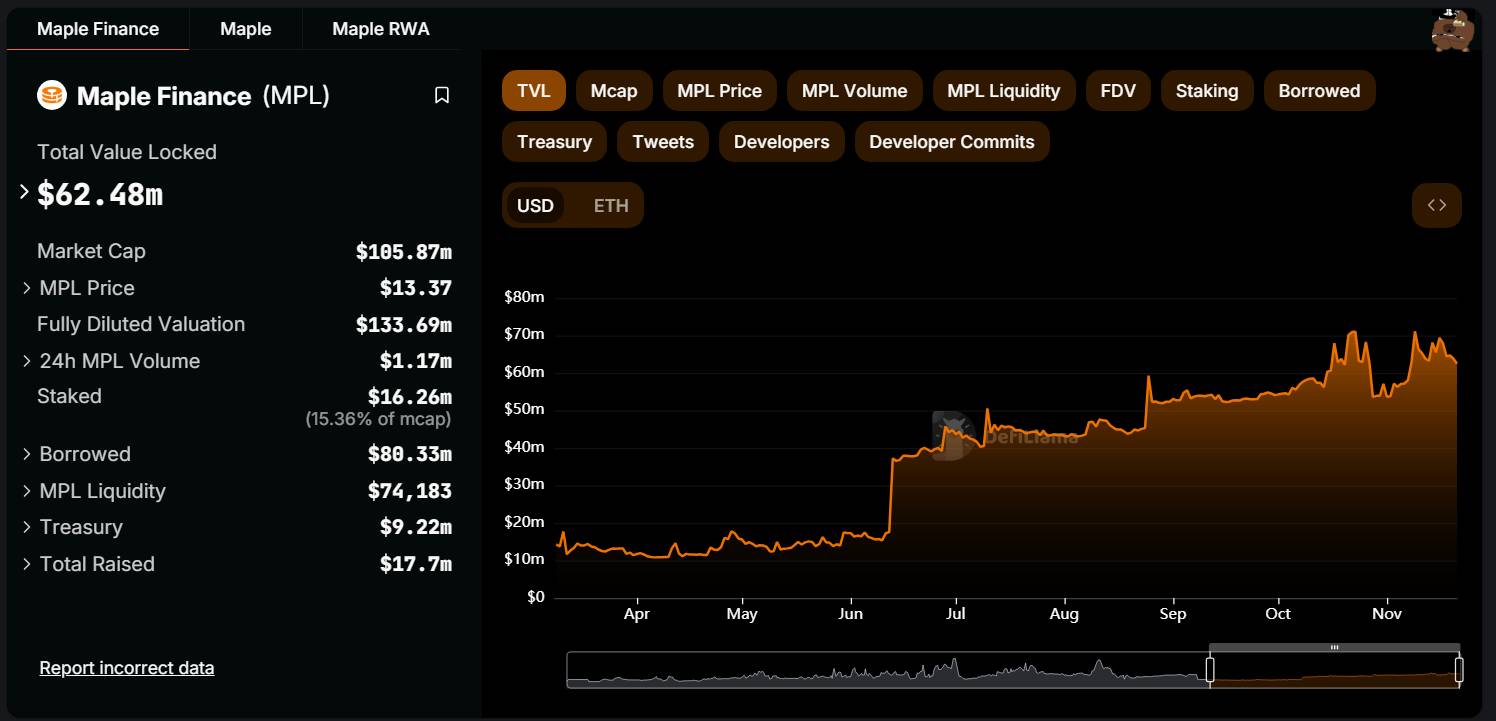The height and width of the screenshot is (721, 1496).
Task: Click the $62.48m total value locked figure
Action: click(x=100, y=194)
